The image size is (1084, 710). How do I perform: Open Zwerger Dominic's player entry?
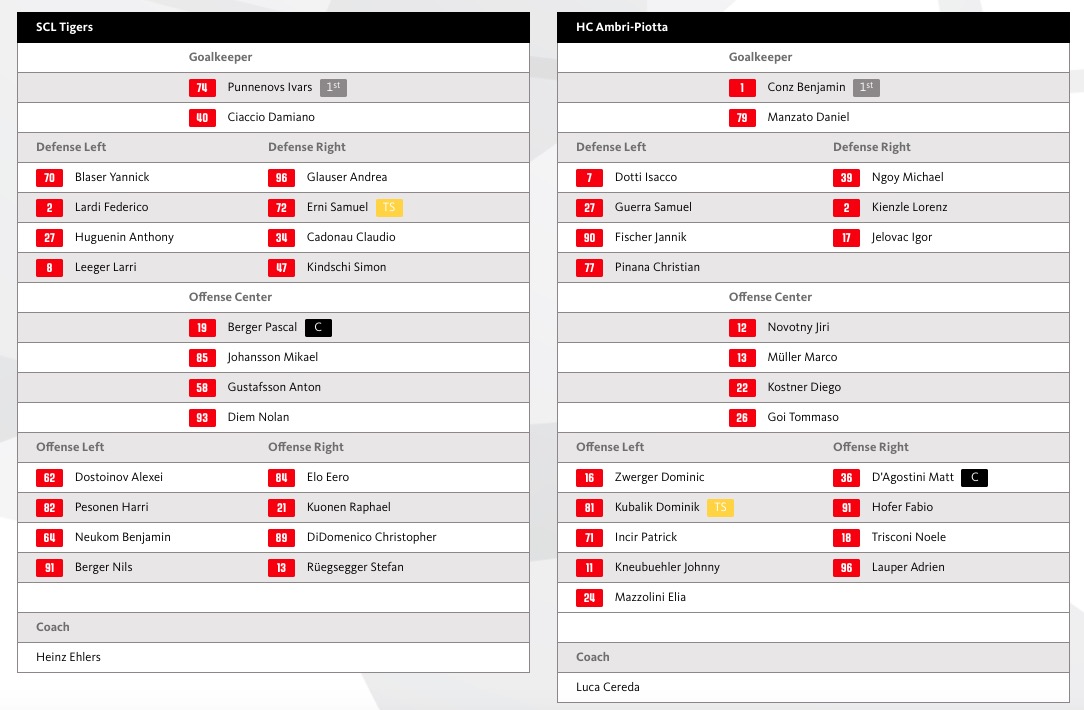(x=659, y=477)
